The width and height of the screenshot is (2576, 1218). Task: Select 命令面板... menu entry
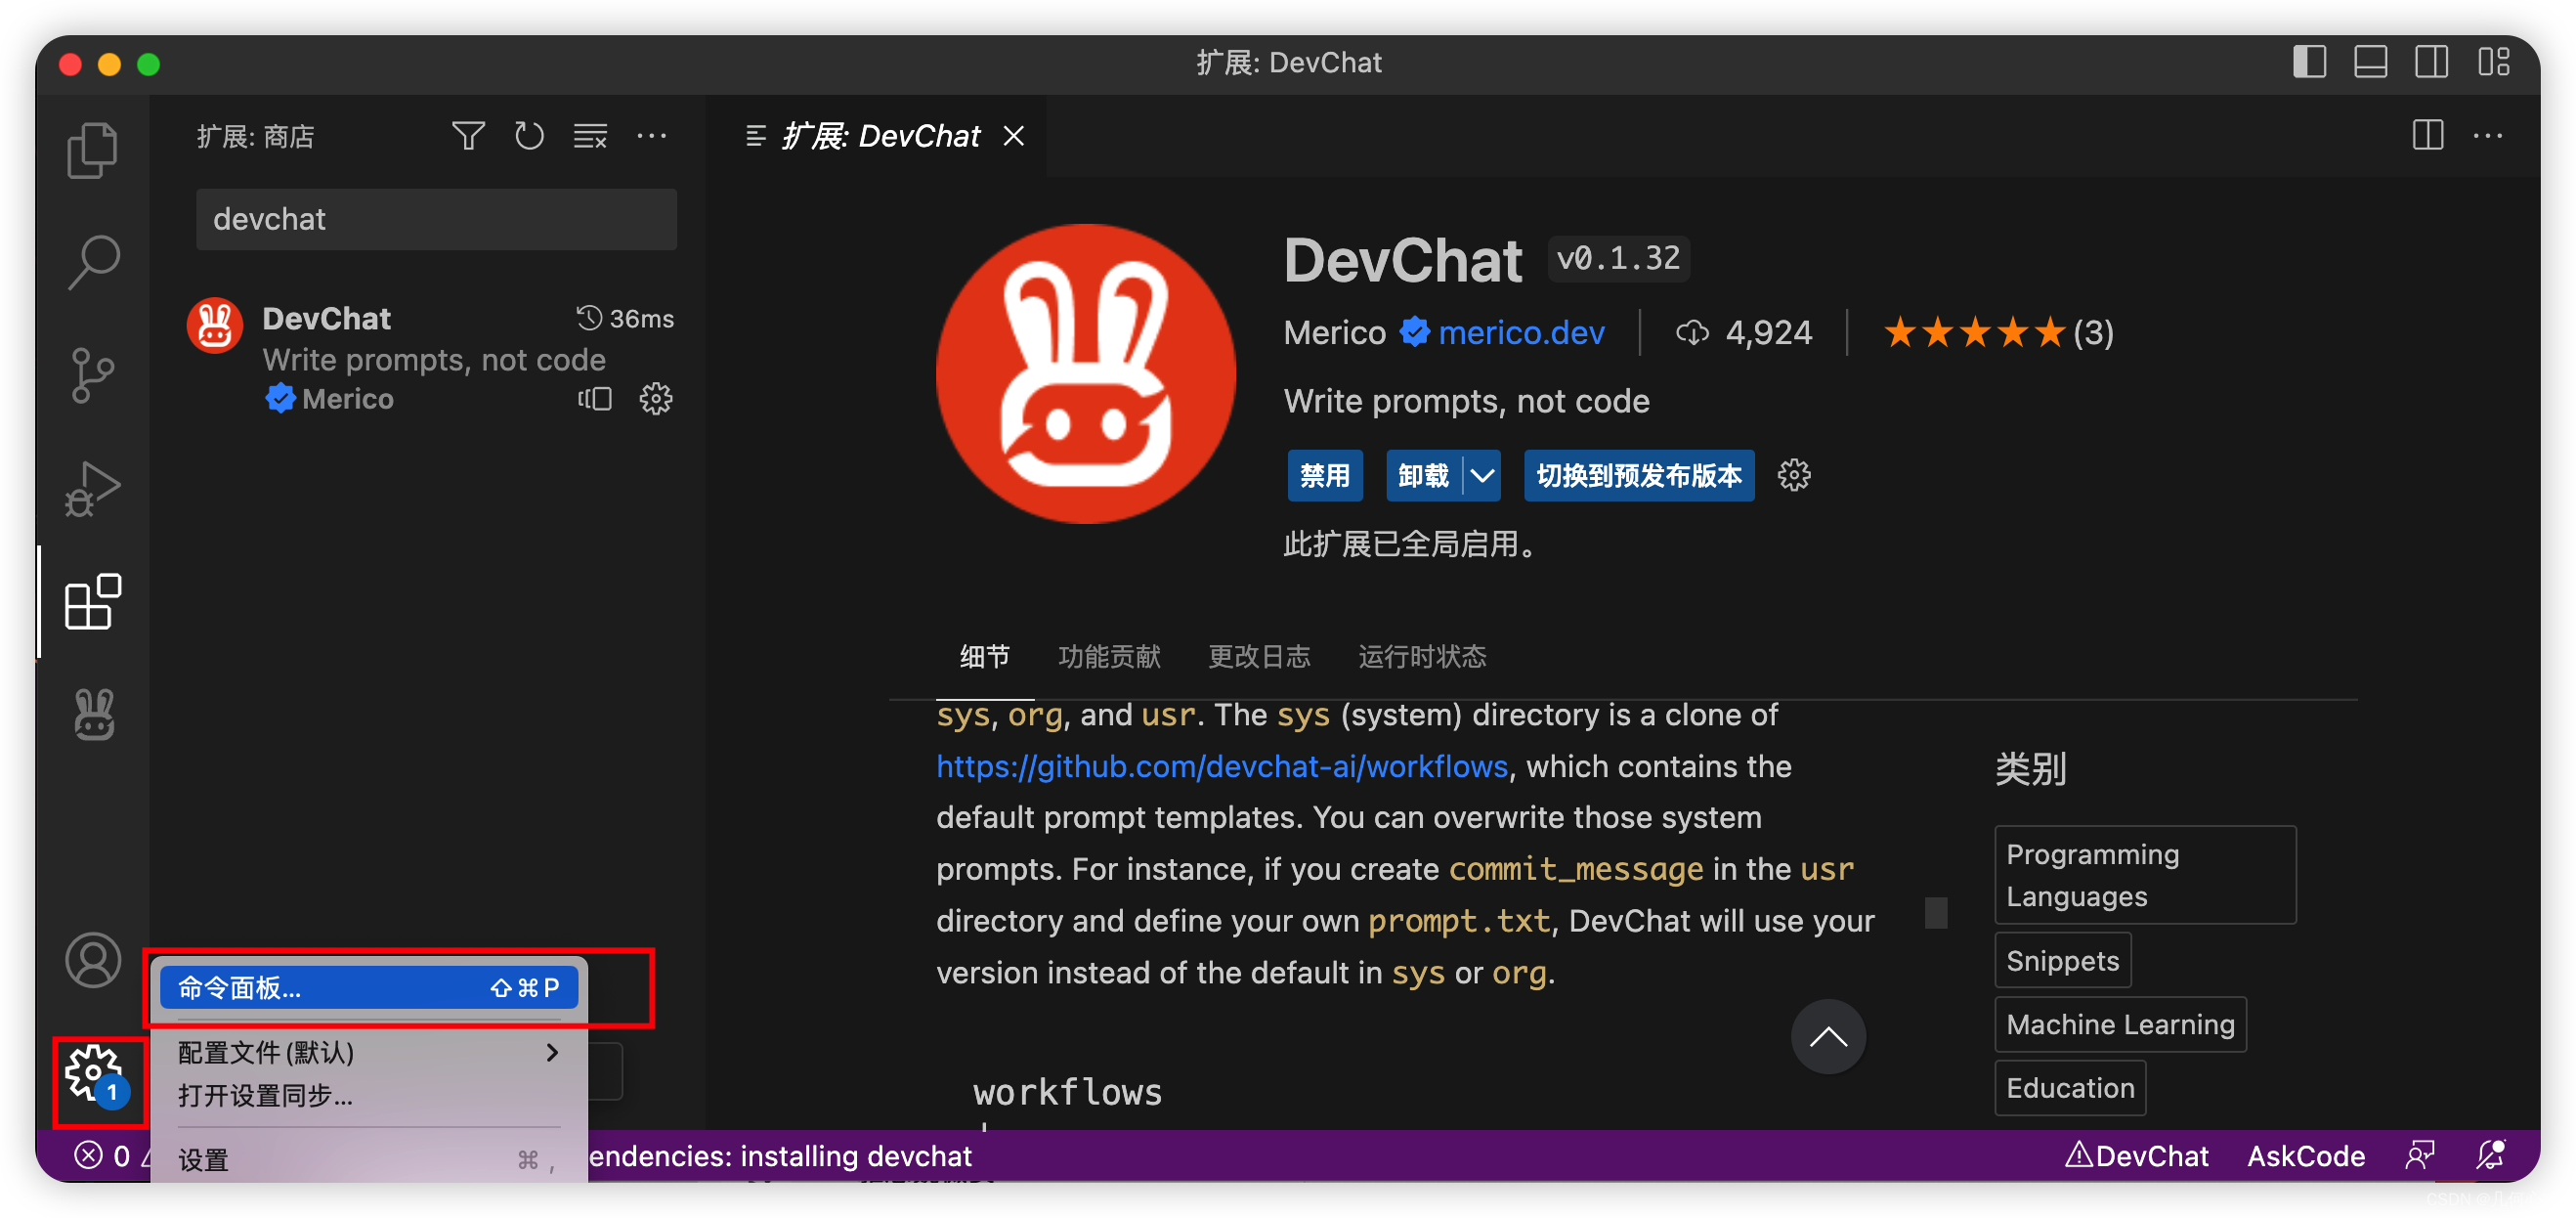pyautogui.click(x=368, y=988)
